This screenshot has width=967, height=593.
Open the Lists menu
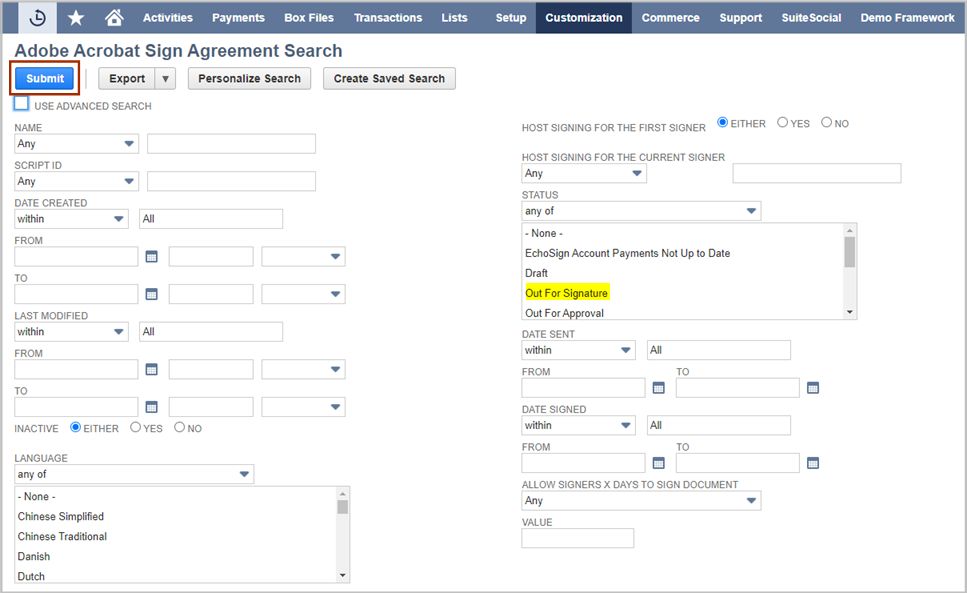tap(455, 18)
